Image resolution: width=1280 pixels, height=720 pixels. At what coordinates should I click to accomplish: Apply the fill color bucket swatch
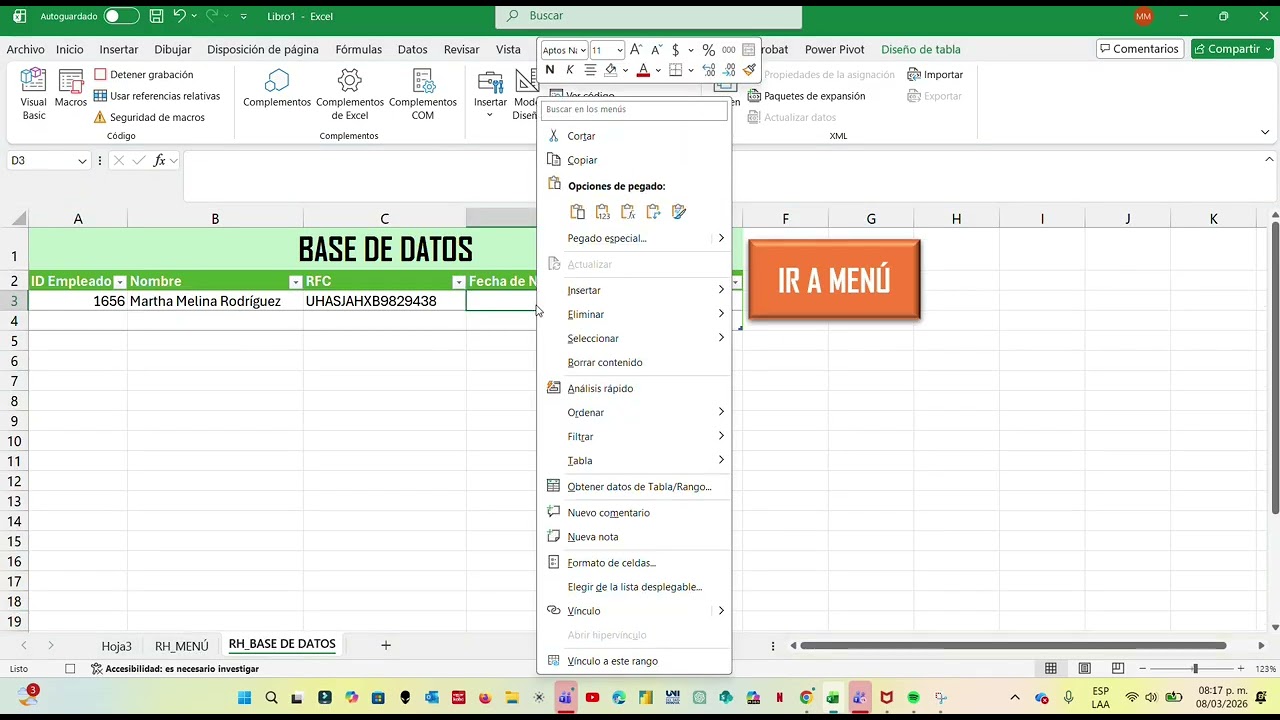(610, 70)
